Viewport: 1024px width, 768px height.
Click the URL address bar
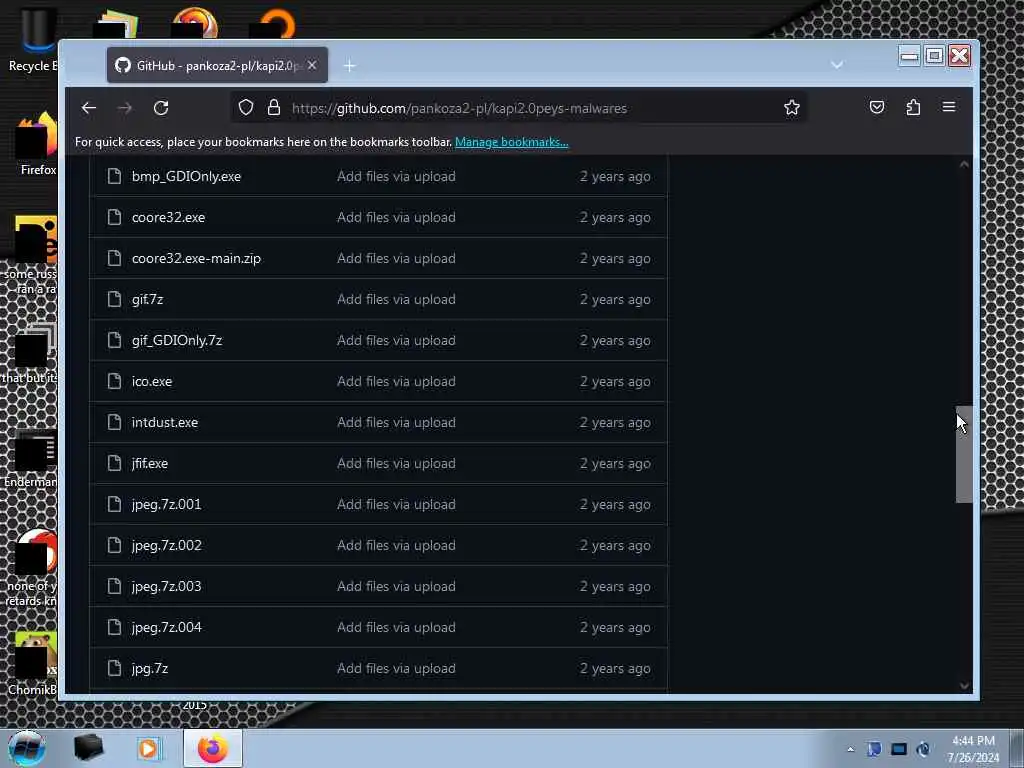519,108
